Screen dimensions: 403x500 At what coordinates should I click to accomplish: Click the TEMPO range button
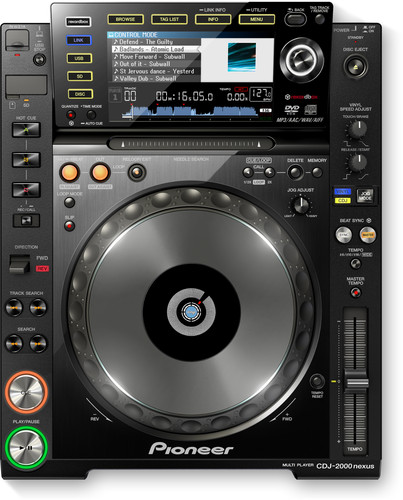[356, 264]
